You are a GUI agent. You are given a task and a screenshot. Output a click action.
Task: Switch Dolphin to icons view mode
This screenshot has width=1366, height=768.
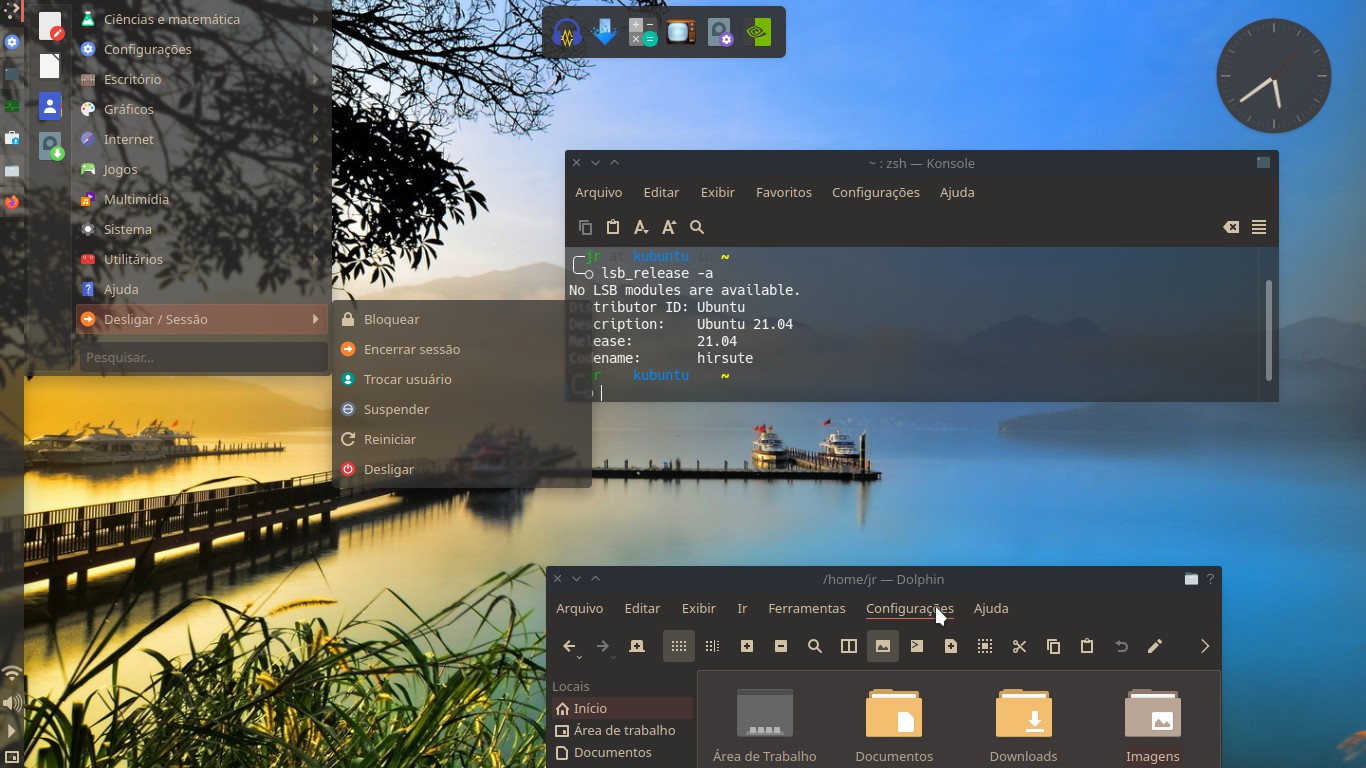(x=678, y=646)
